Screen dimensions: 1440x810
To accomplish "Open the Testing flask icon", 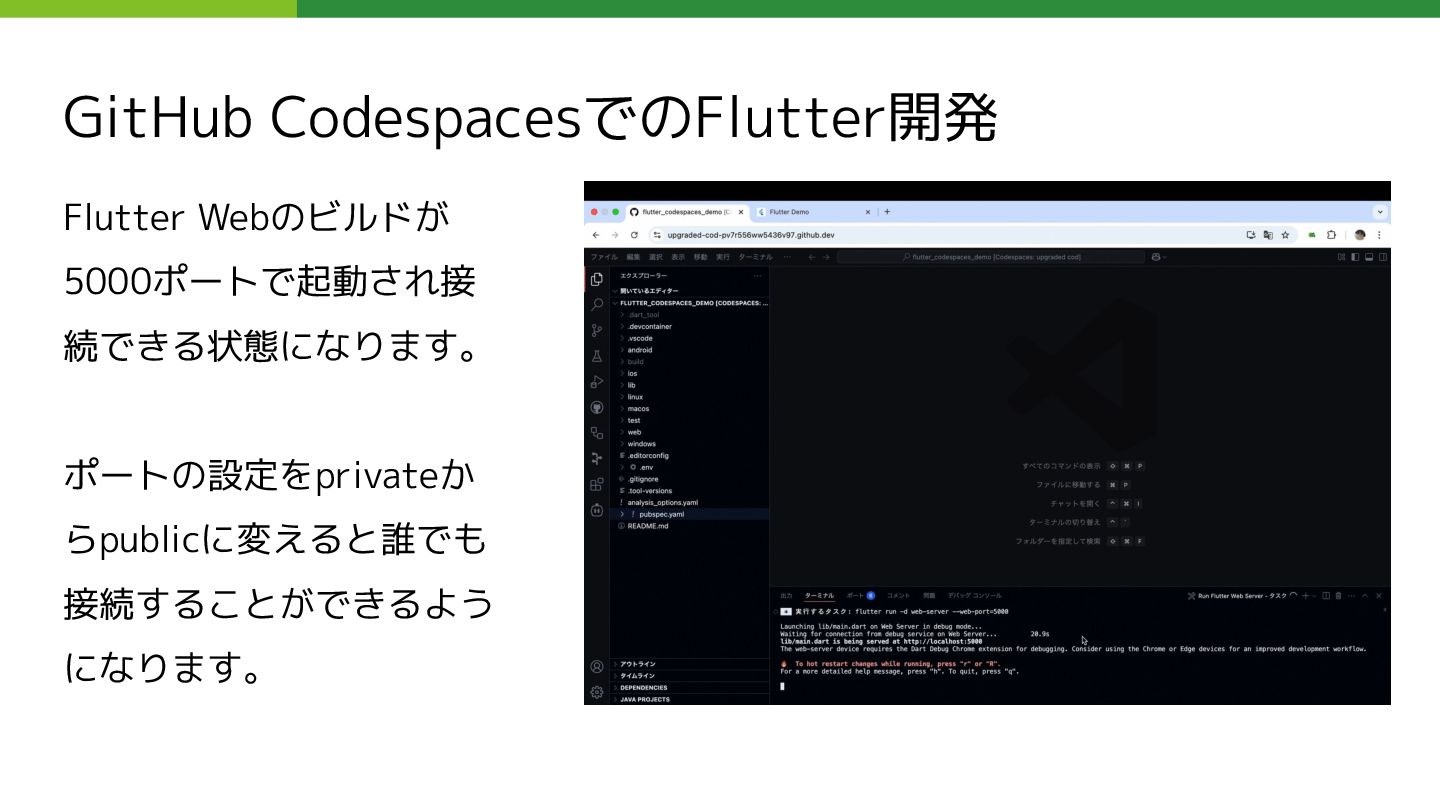I will [597, 356].
